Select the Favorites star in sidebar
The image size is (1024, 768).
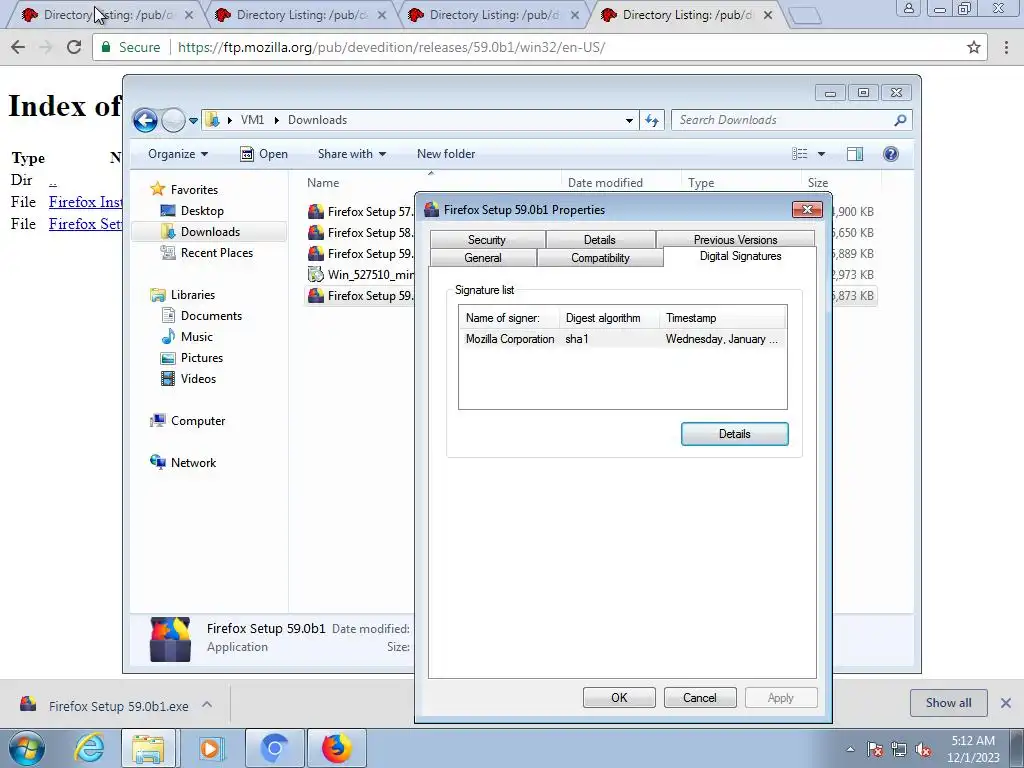(x=157, y=189)
